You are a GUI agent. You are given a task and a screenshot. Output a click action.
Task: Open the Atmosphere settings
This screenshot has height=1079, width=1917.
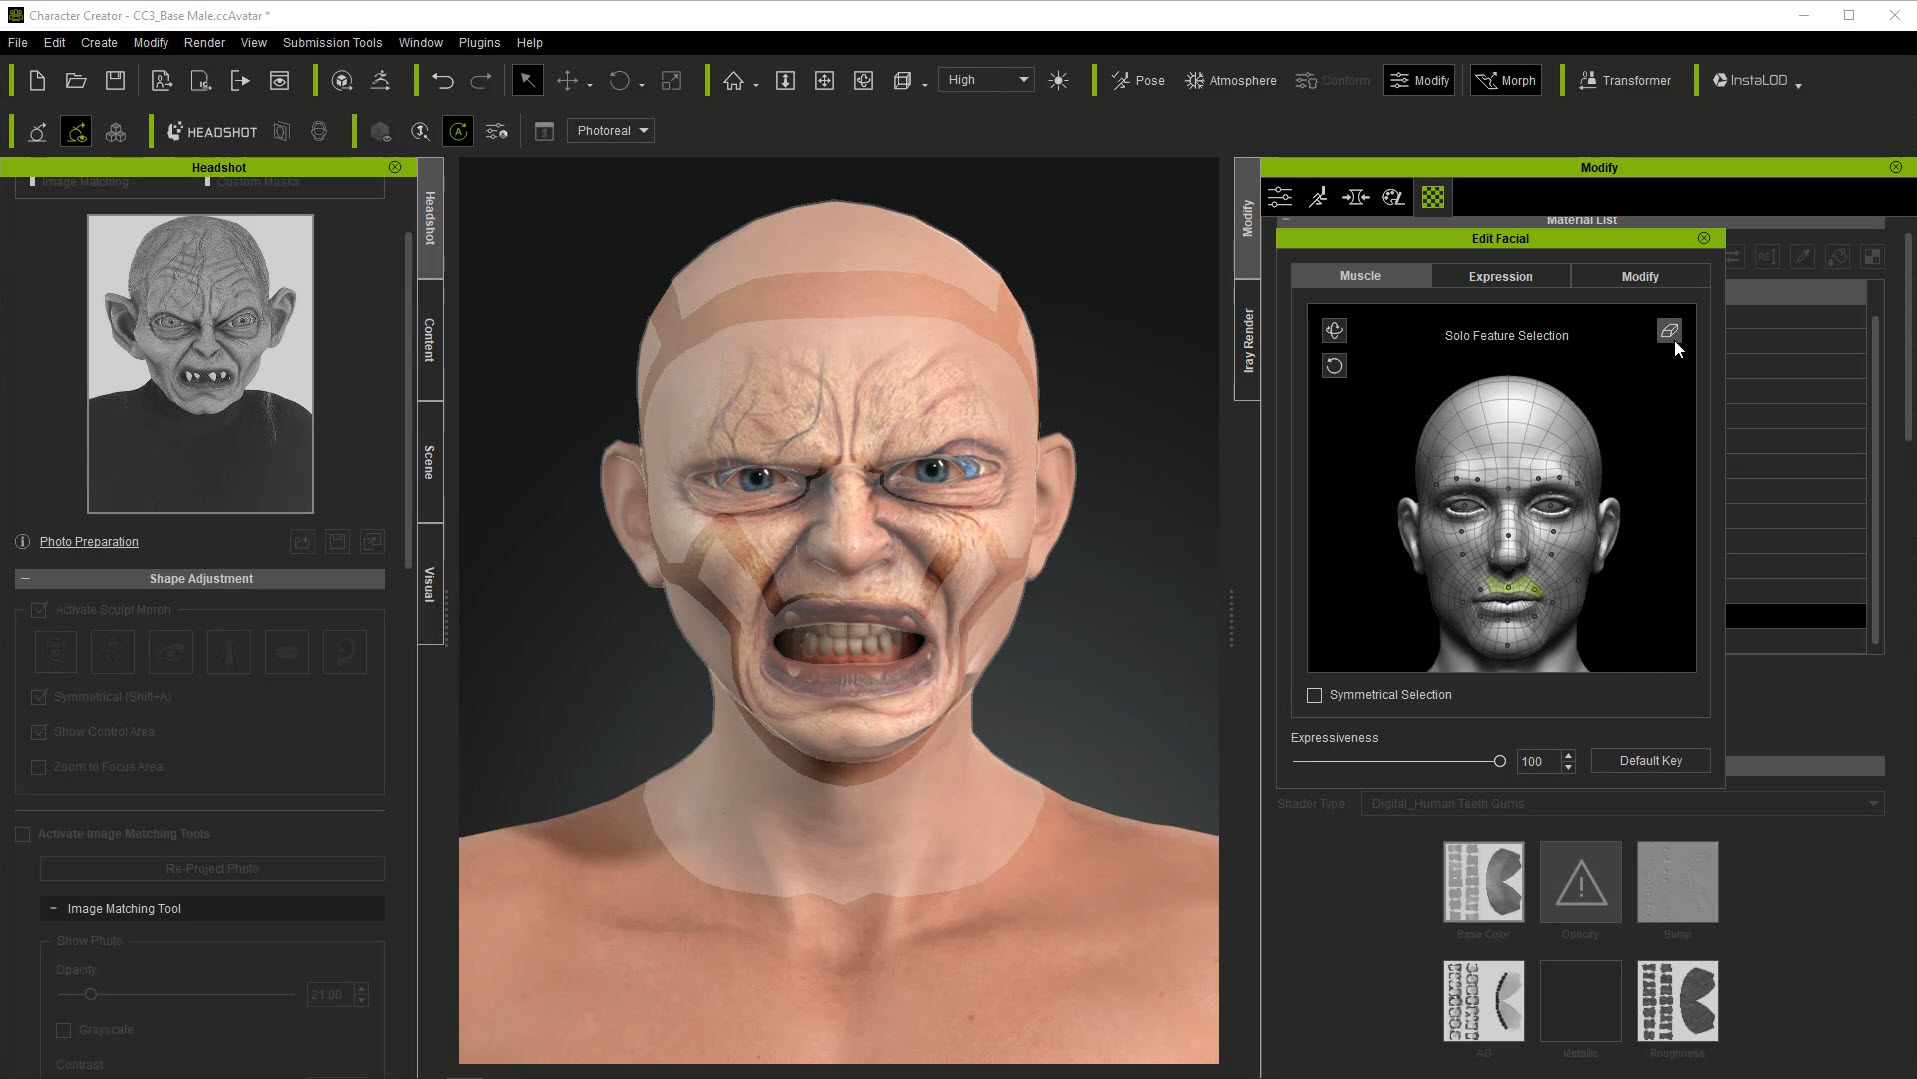tap(1231, 81)
